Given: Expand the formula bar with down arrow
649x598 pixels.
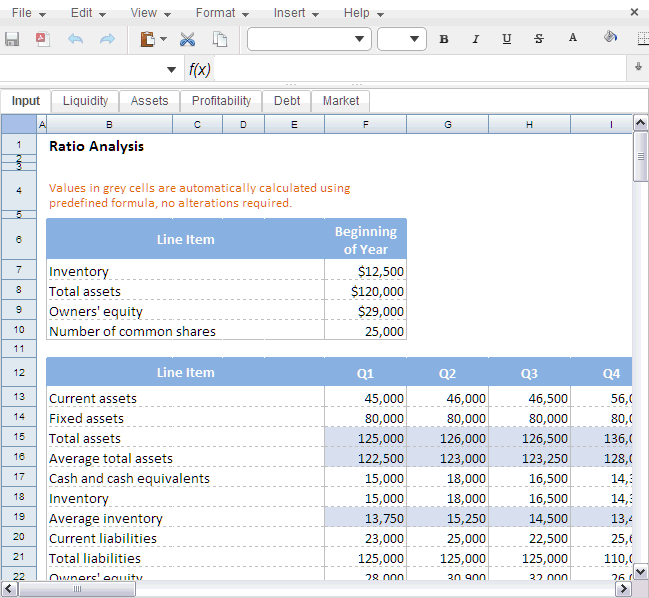Looking at the screenshot, I should click(638, 66).
